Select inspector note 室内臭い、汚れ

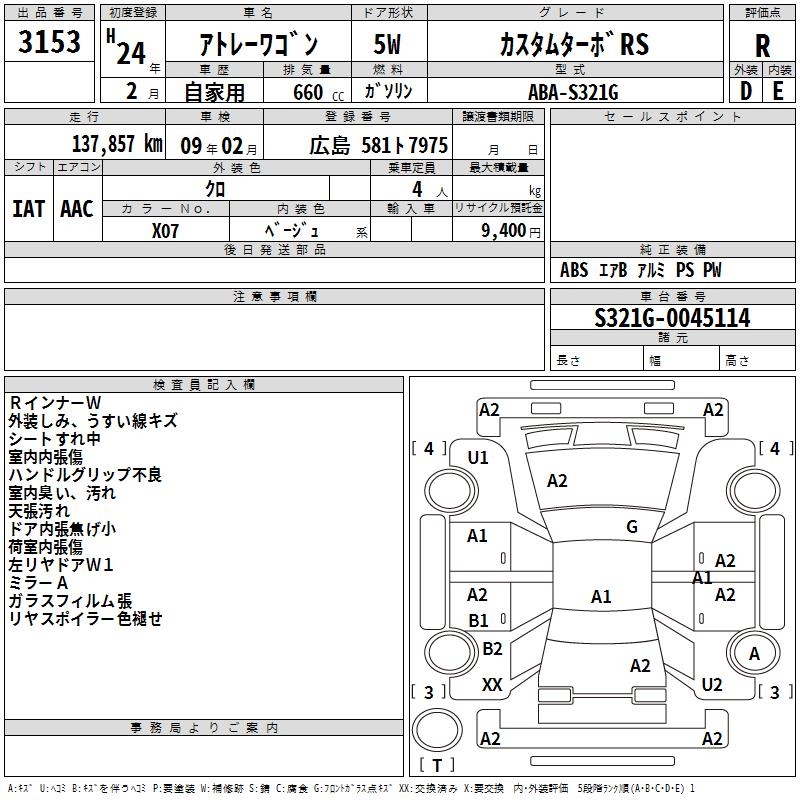coord(62,493)
